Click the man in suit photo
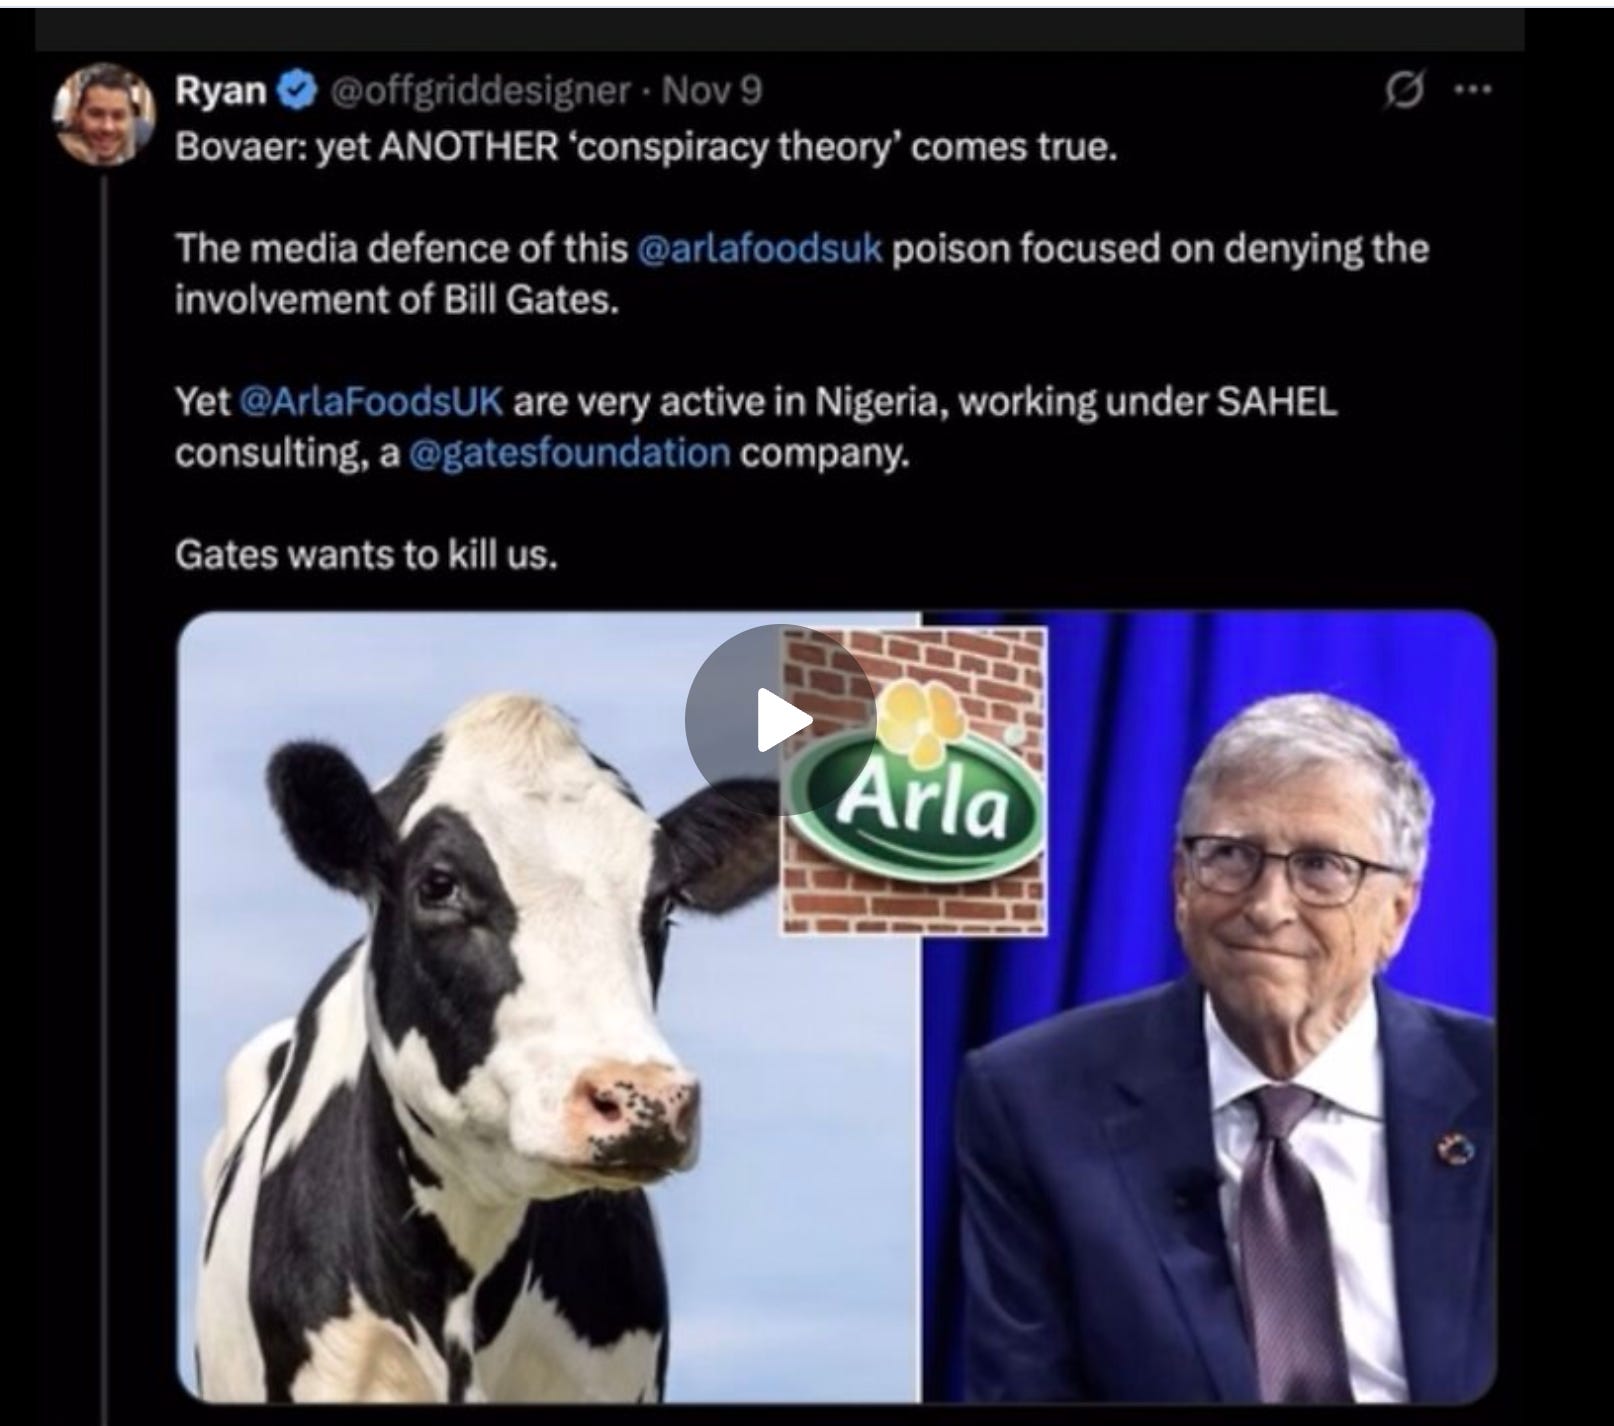This screenshot has height=1426, width=1614. 1208,1010
